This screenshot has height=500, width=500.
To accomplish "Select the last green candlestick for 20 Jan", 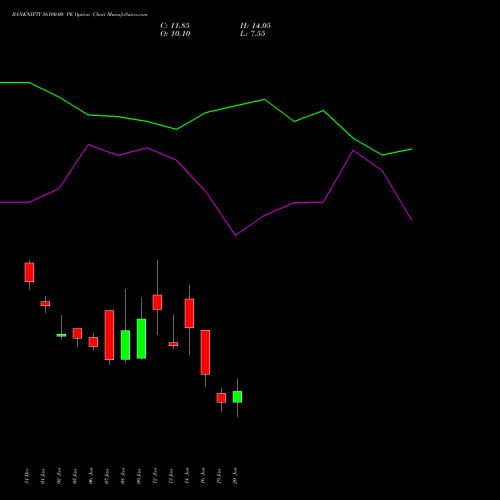I will [237, 397].
